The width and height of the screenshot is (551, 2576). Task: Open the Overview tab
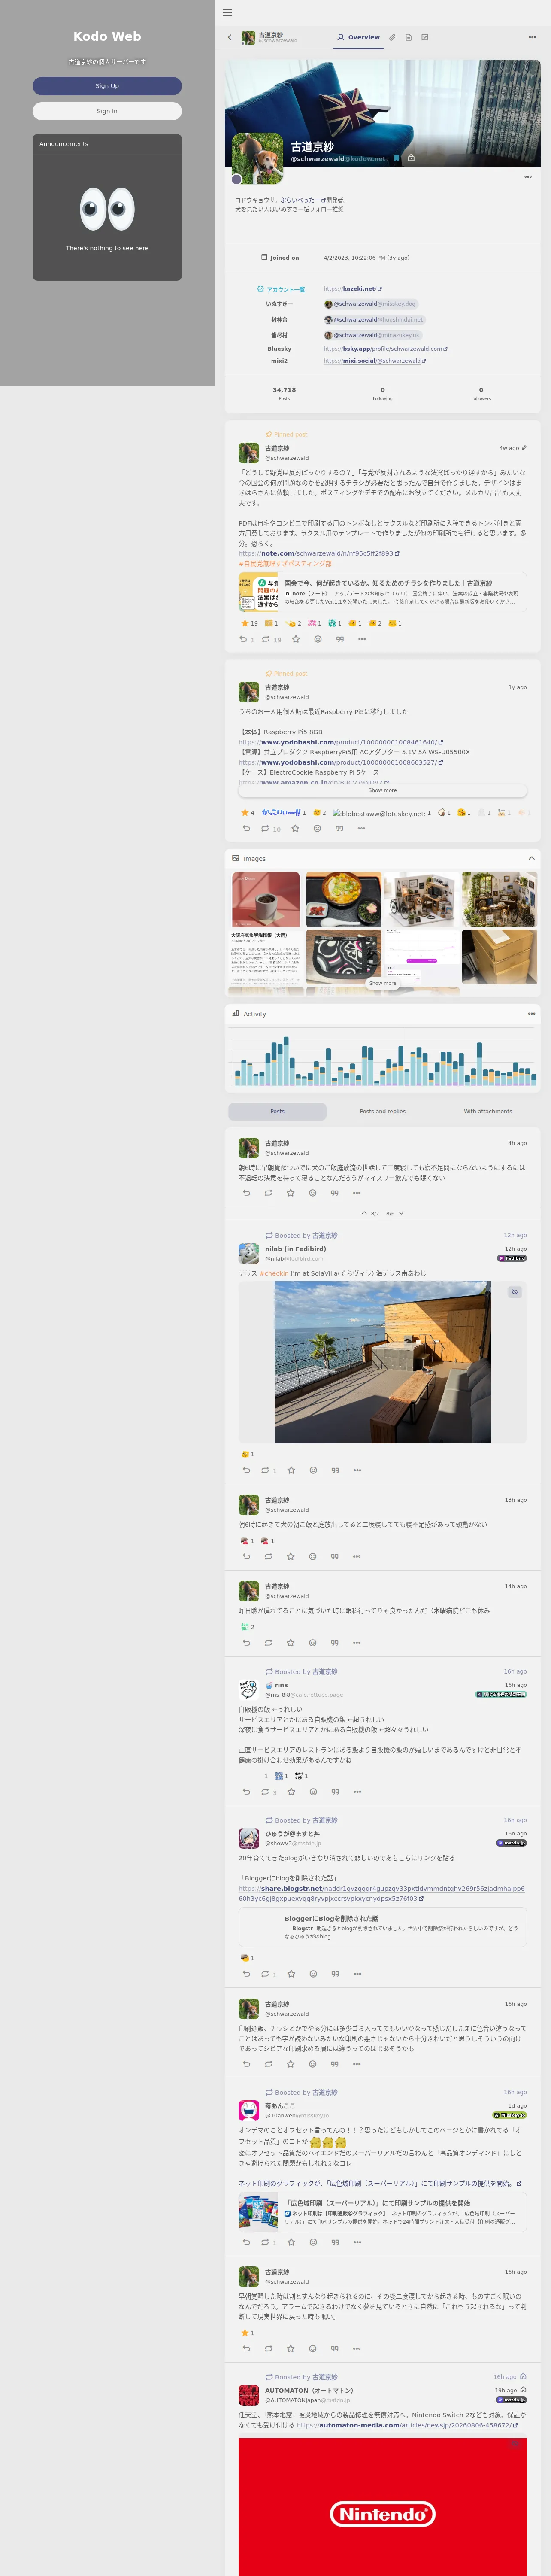click(x=358, y=38)
